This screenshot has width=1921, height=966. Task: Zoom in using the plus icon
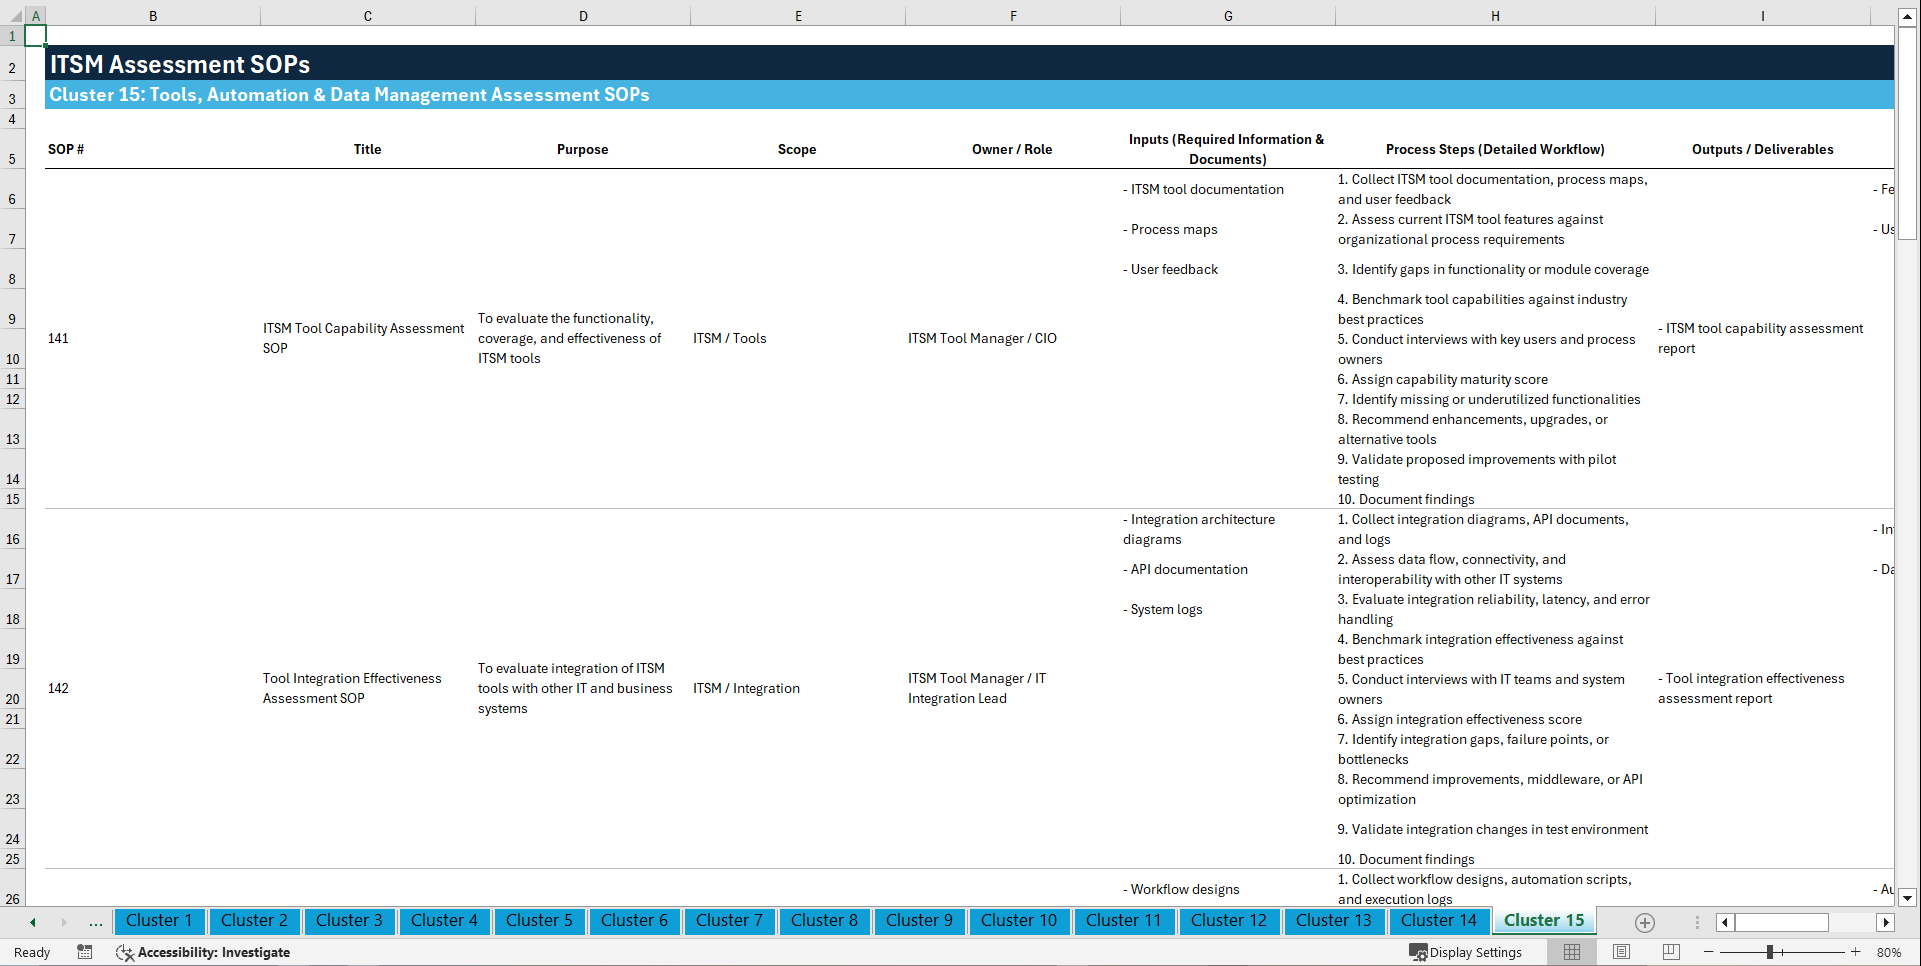click(1856, 952)
